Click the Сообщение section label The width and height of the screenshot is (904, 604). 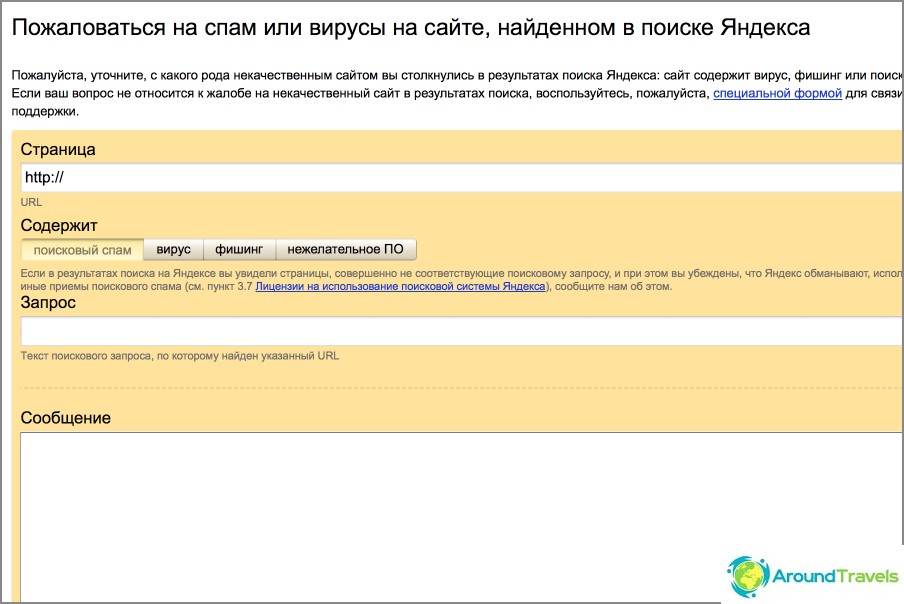66,418
